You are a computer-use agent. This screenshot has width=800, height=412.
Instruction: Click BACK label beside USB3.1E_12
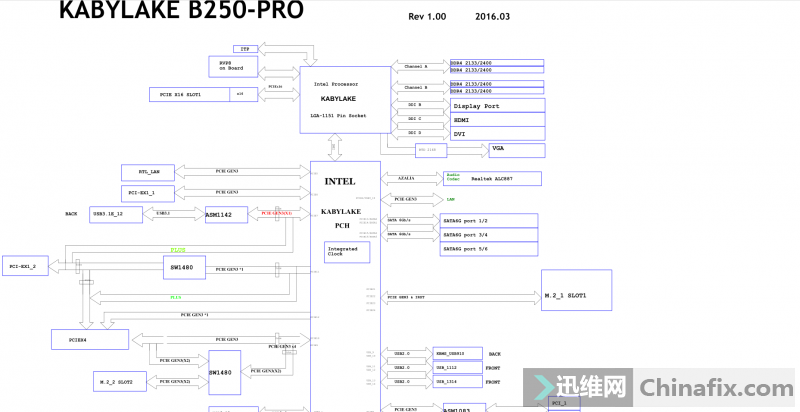click(x=71, y=214)
